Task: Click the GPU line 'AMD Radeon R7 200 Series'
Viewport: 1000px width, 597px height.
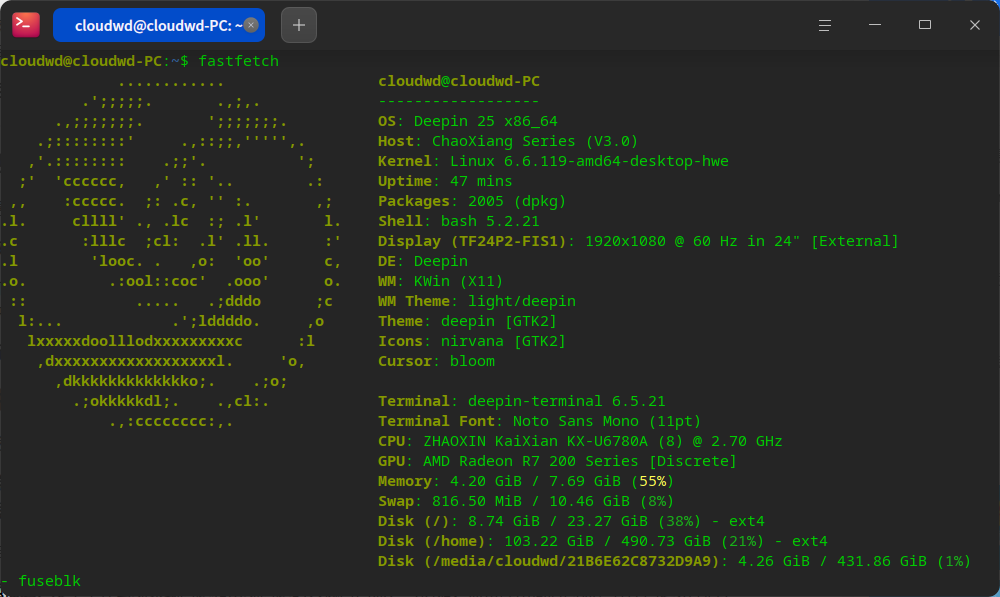Action: pyautogui.click(x=557, y=461)
